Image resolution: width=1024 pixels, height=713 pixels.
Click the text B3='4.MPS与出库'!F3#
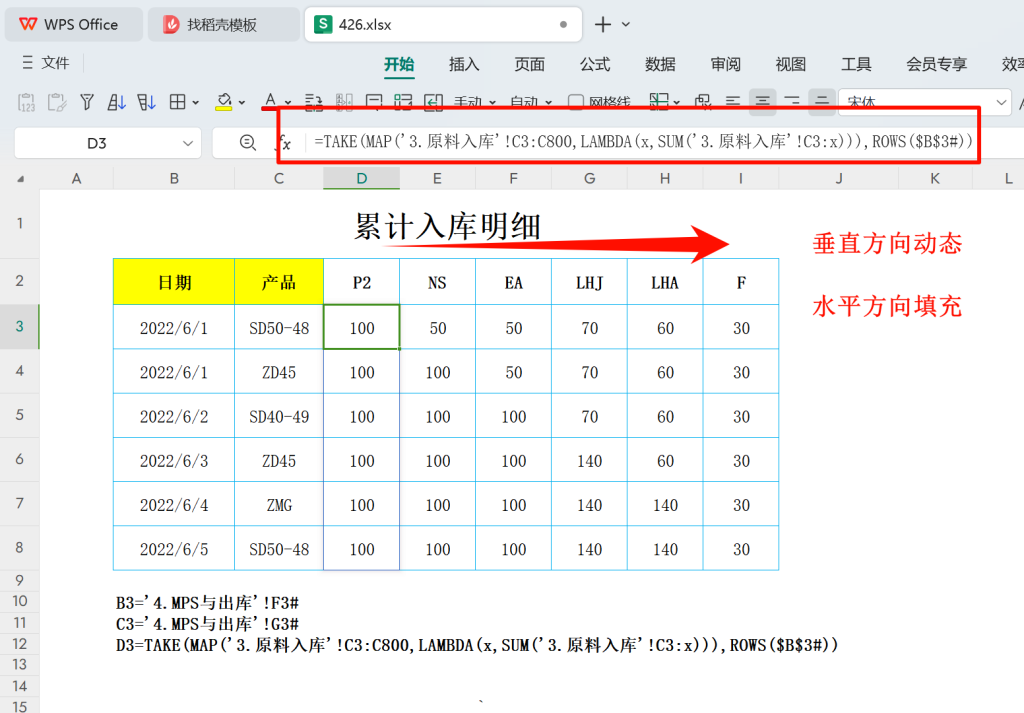(x=207, y=603)
